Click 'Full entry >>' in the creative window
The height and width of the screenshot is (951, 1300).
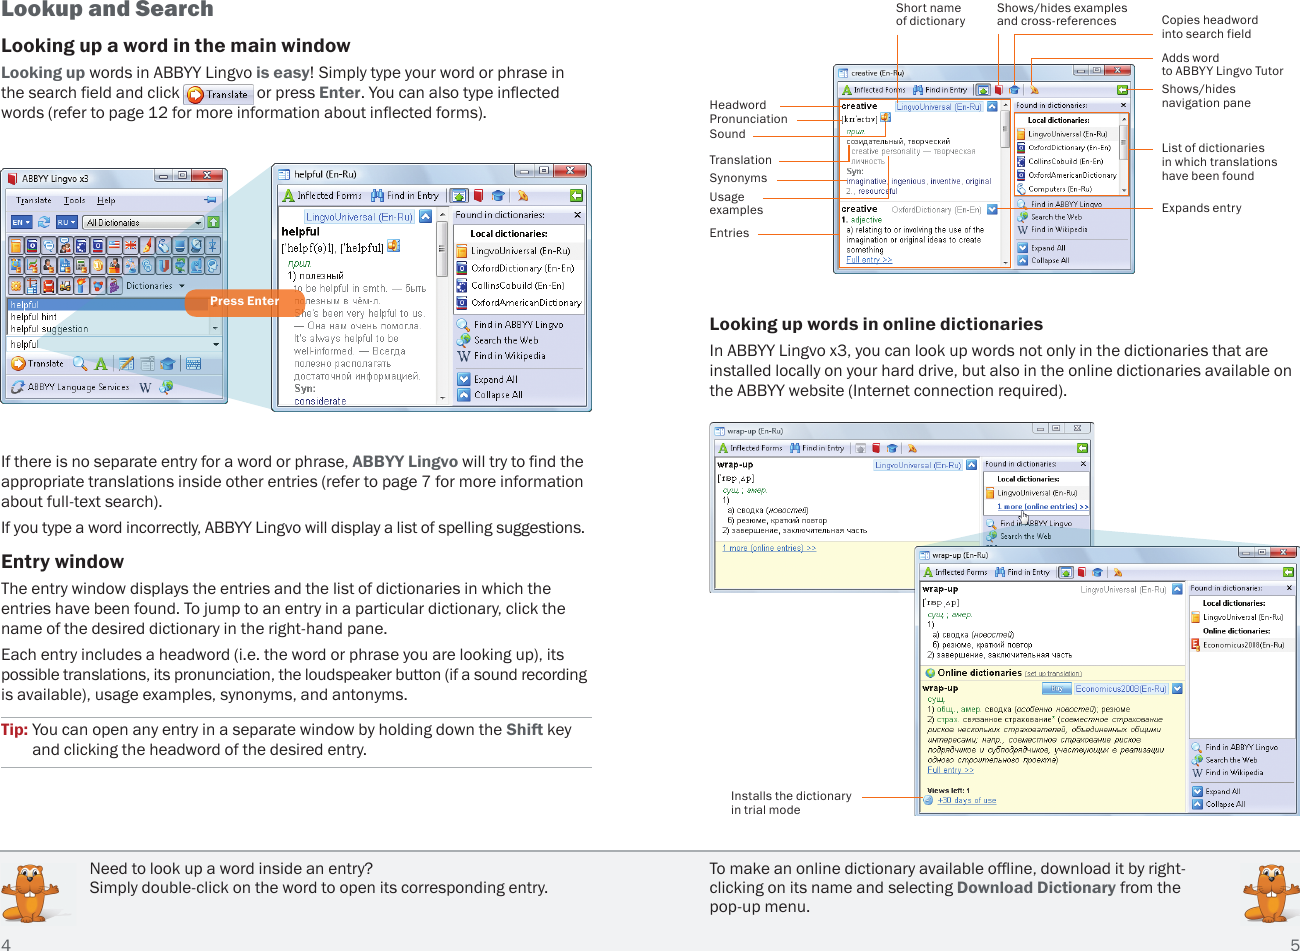(869, 260)
